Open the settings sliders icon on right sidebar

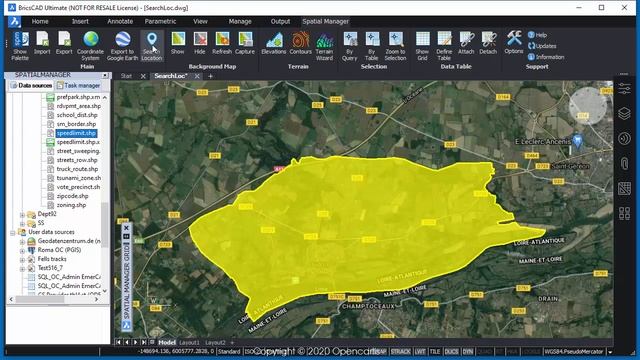coord(624,88)
